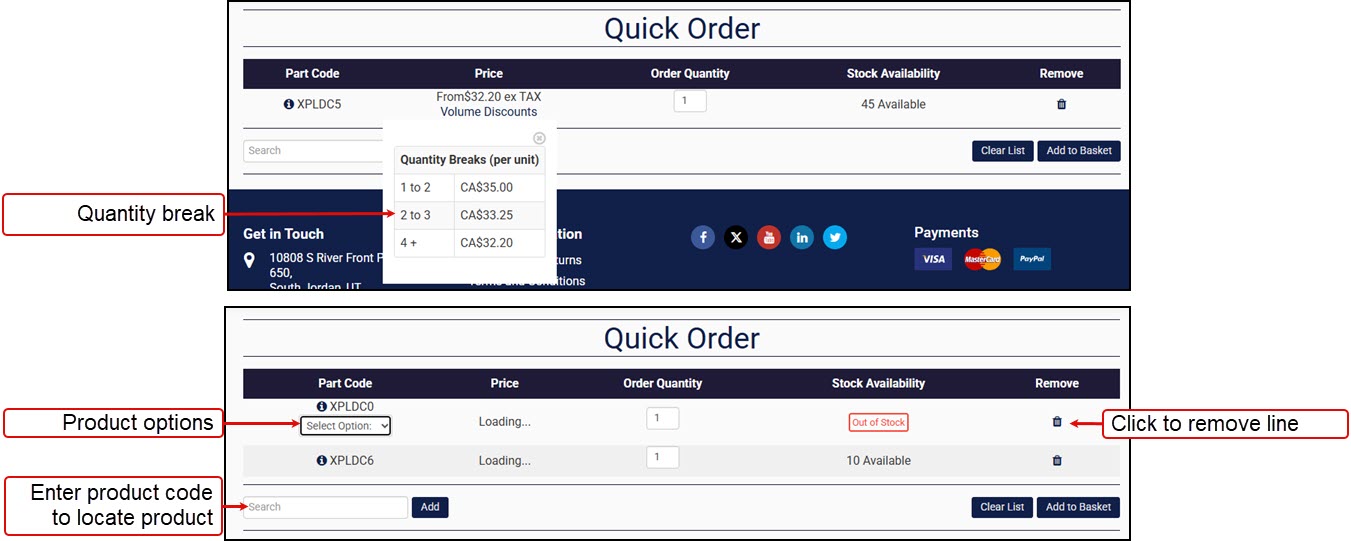Click the map pin icon in Get in Touch
1351x541 pixels.
click(250, 260)
